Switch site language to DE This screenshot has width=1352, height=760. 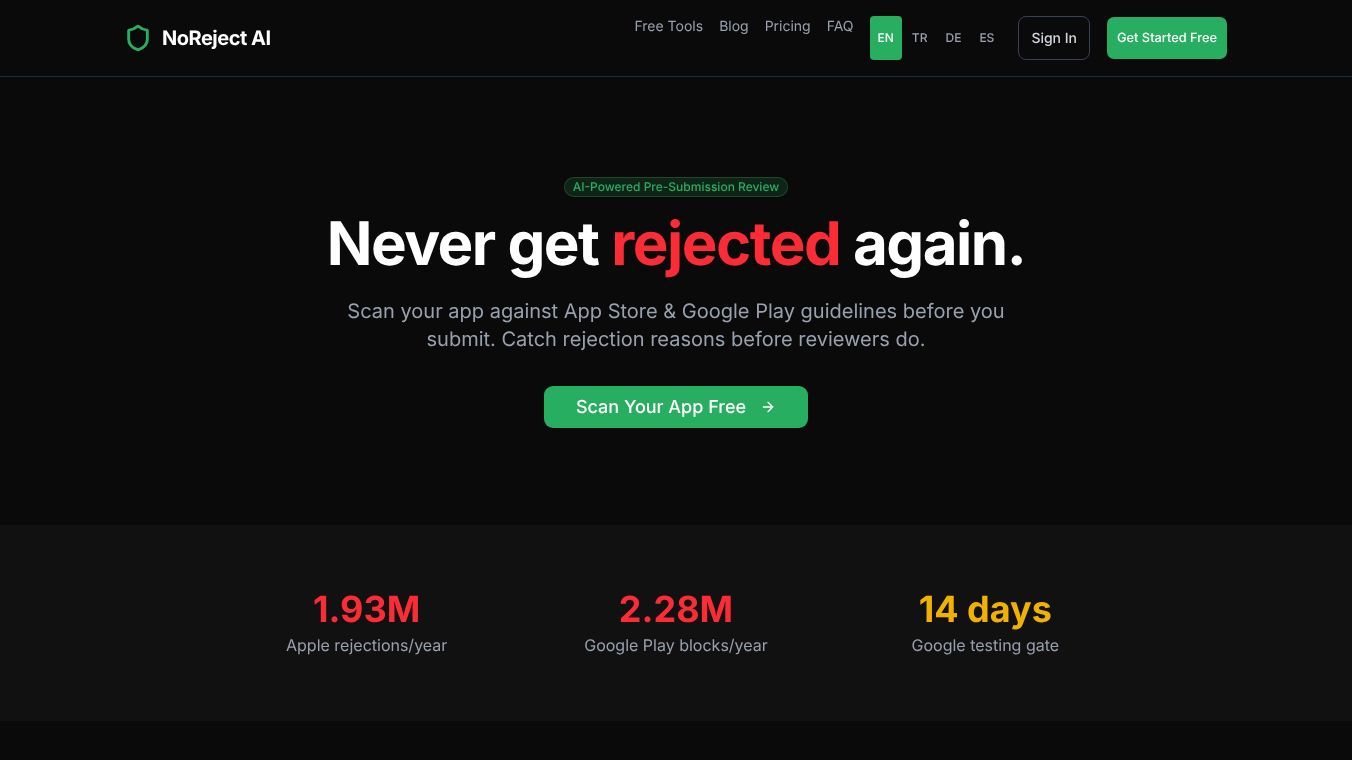[953, 38]
